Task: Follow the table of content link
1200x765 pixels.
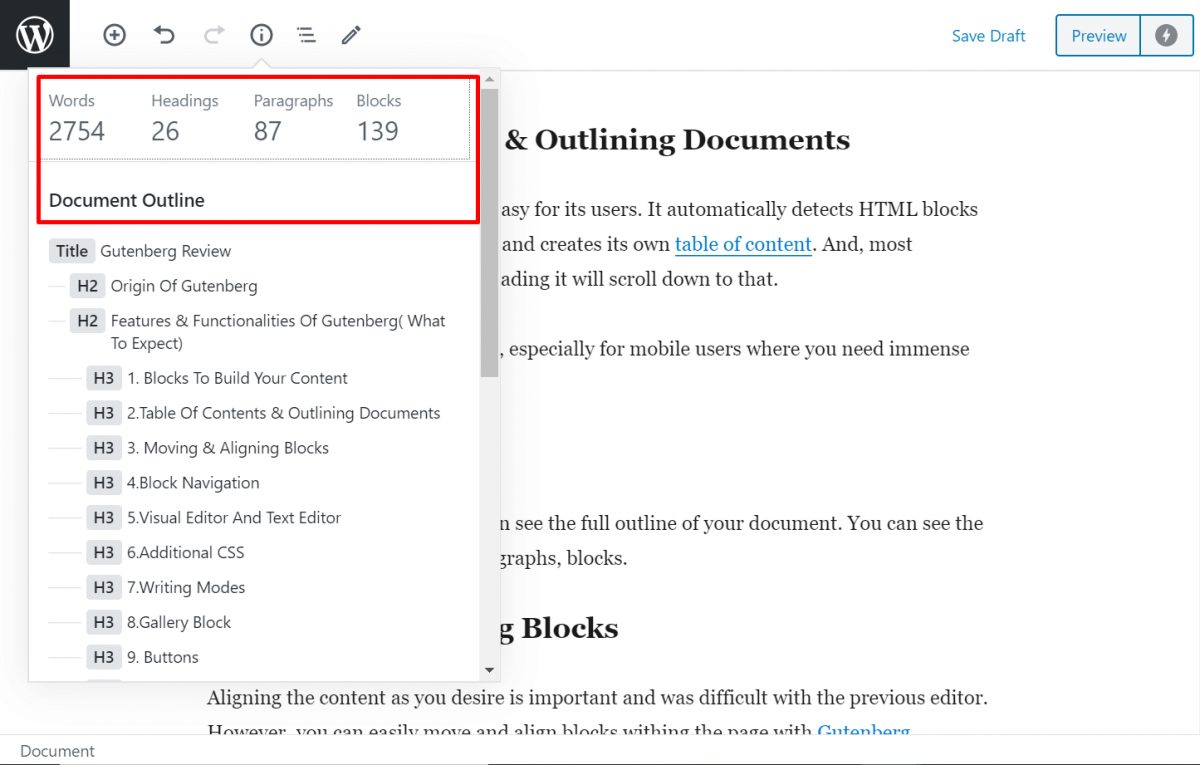Action: (x=743, y=244)
